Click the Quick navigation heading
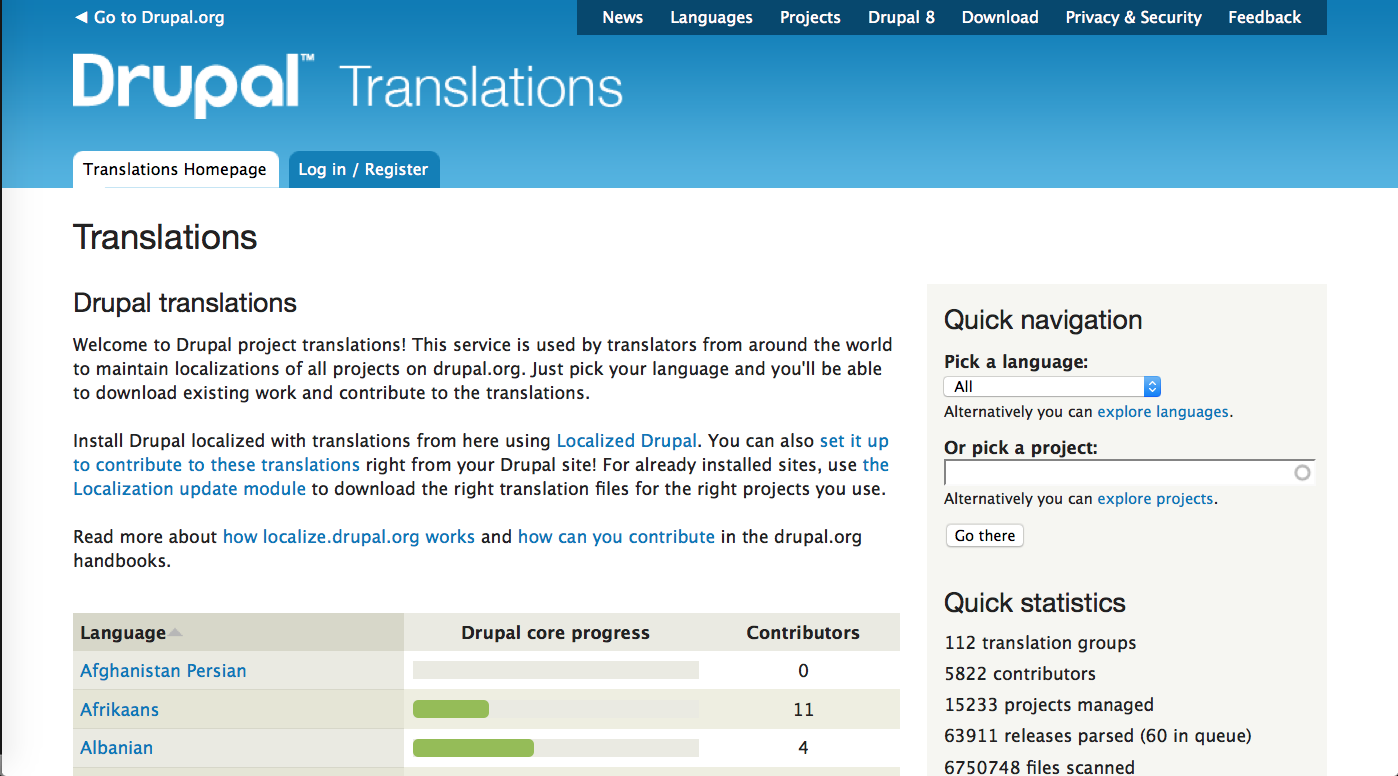Viewport: 1398px width, 776px height. point(1043,319)
